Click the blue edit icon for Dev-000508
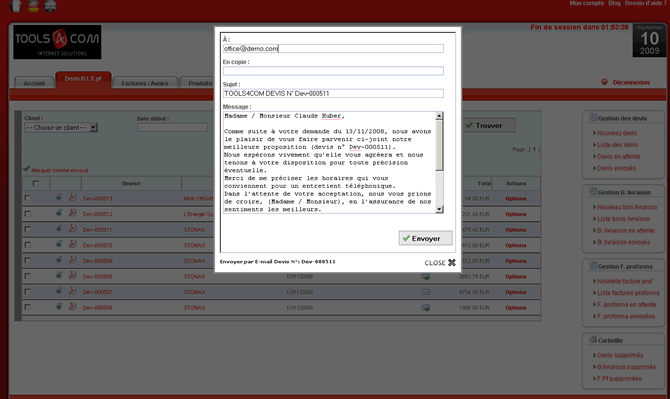This screenshot has height=399, width=670. click(x=59, y=276)
